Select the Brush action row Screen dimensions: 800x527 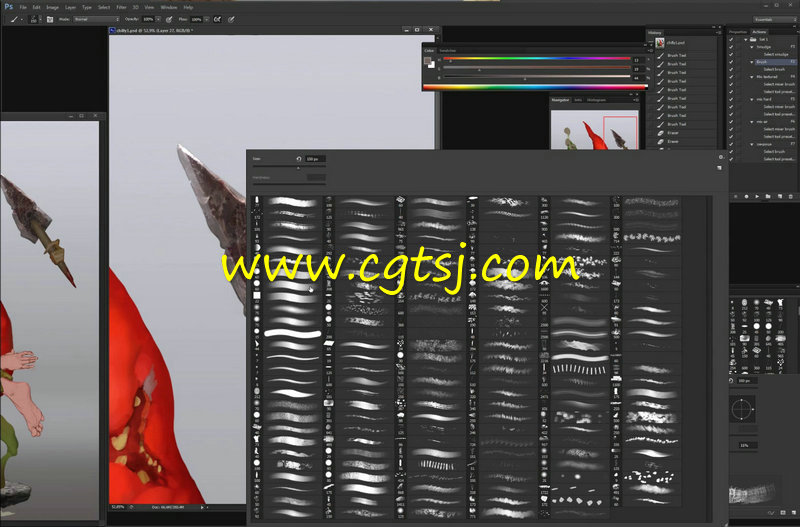click(775, 62)
